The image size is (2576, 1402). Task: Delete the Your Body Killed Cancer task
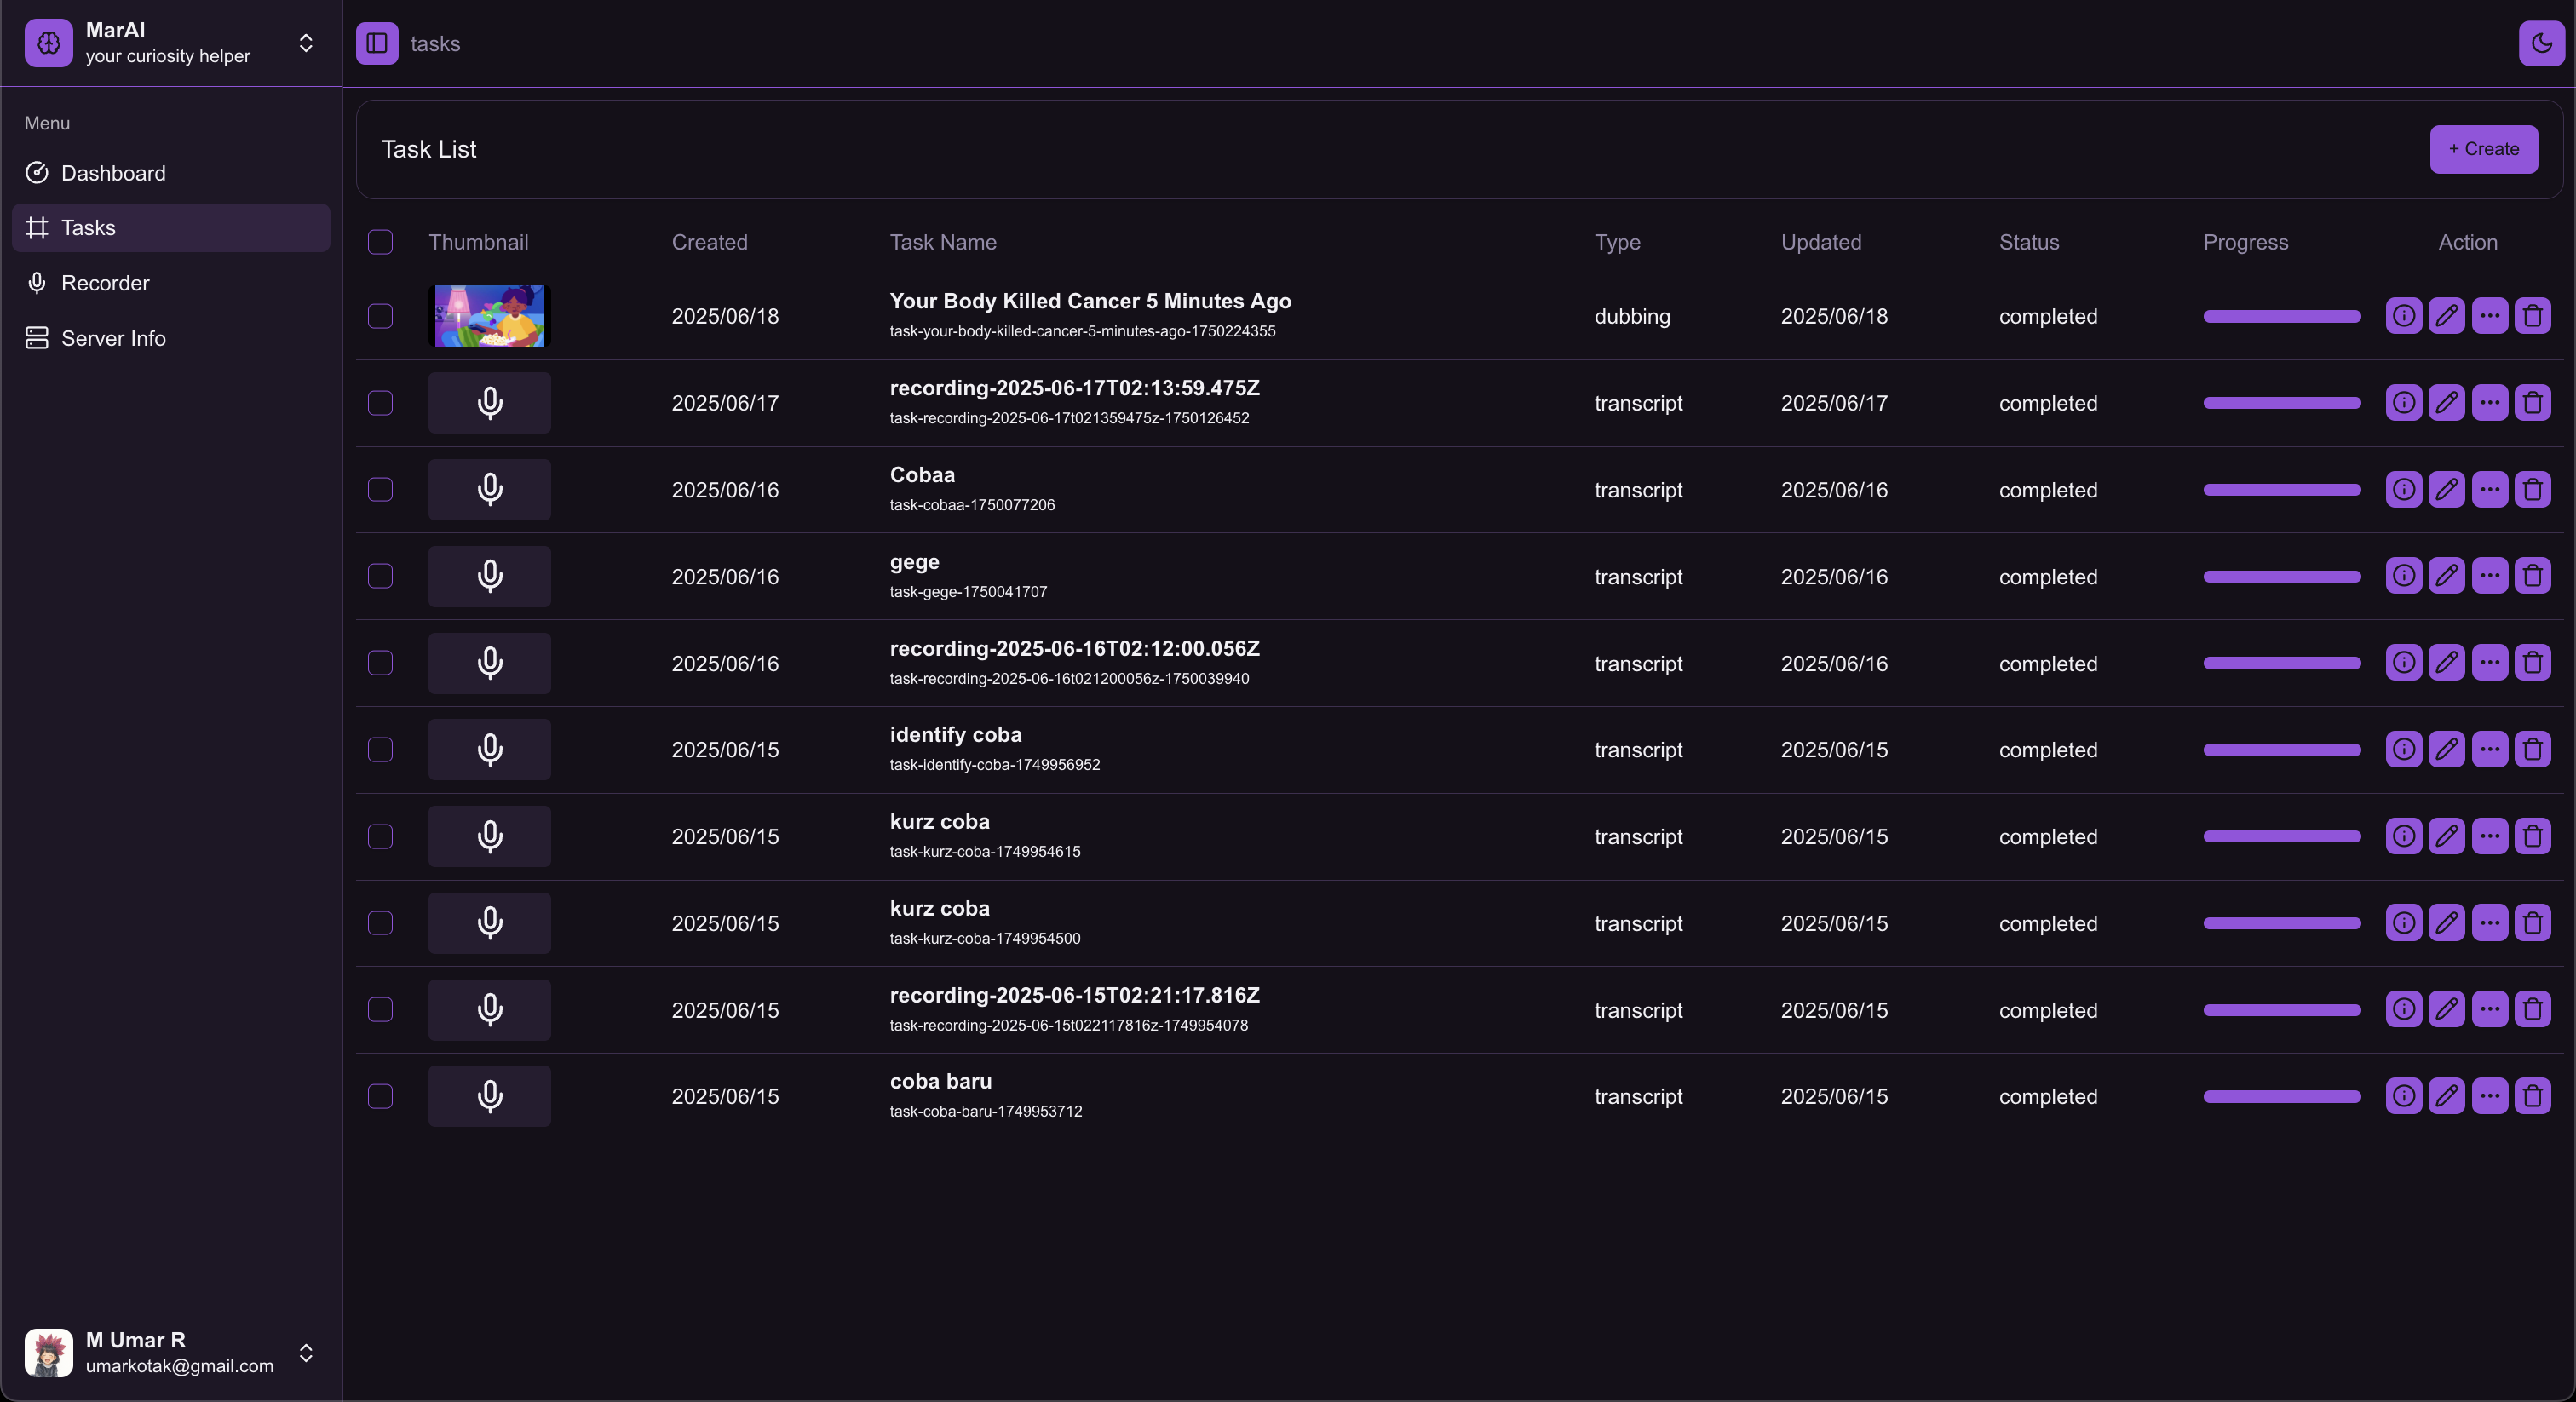2533,316
